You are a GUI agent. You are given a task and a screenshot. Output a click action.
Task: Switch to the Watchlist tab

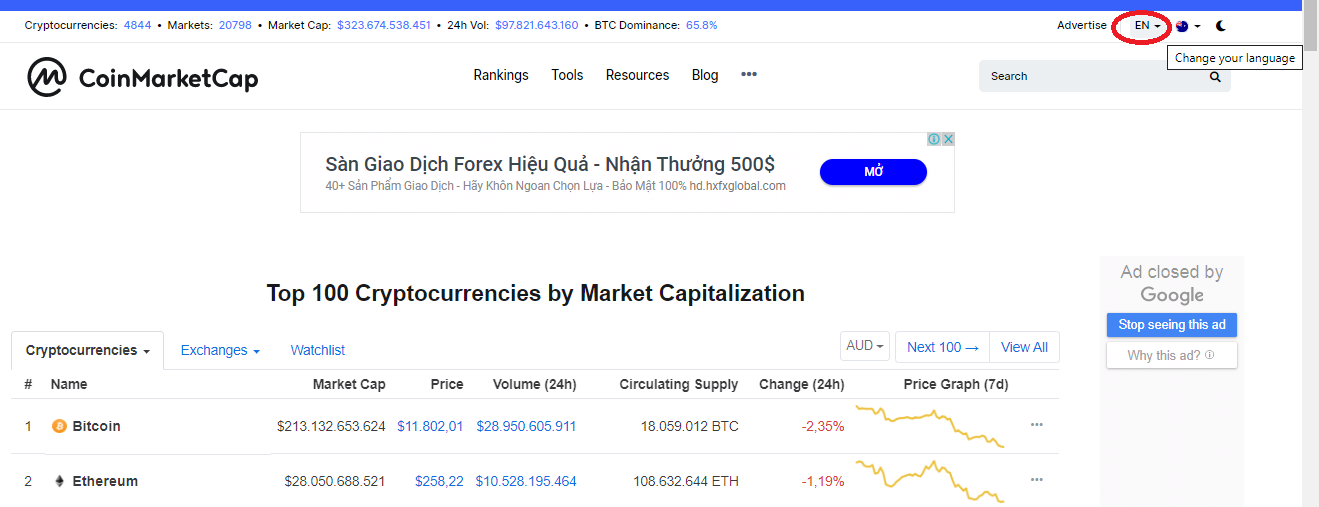point(318,350)
